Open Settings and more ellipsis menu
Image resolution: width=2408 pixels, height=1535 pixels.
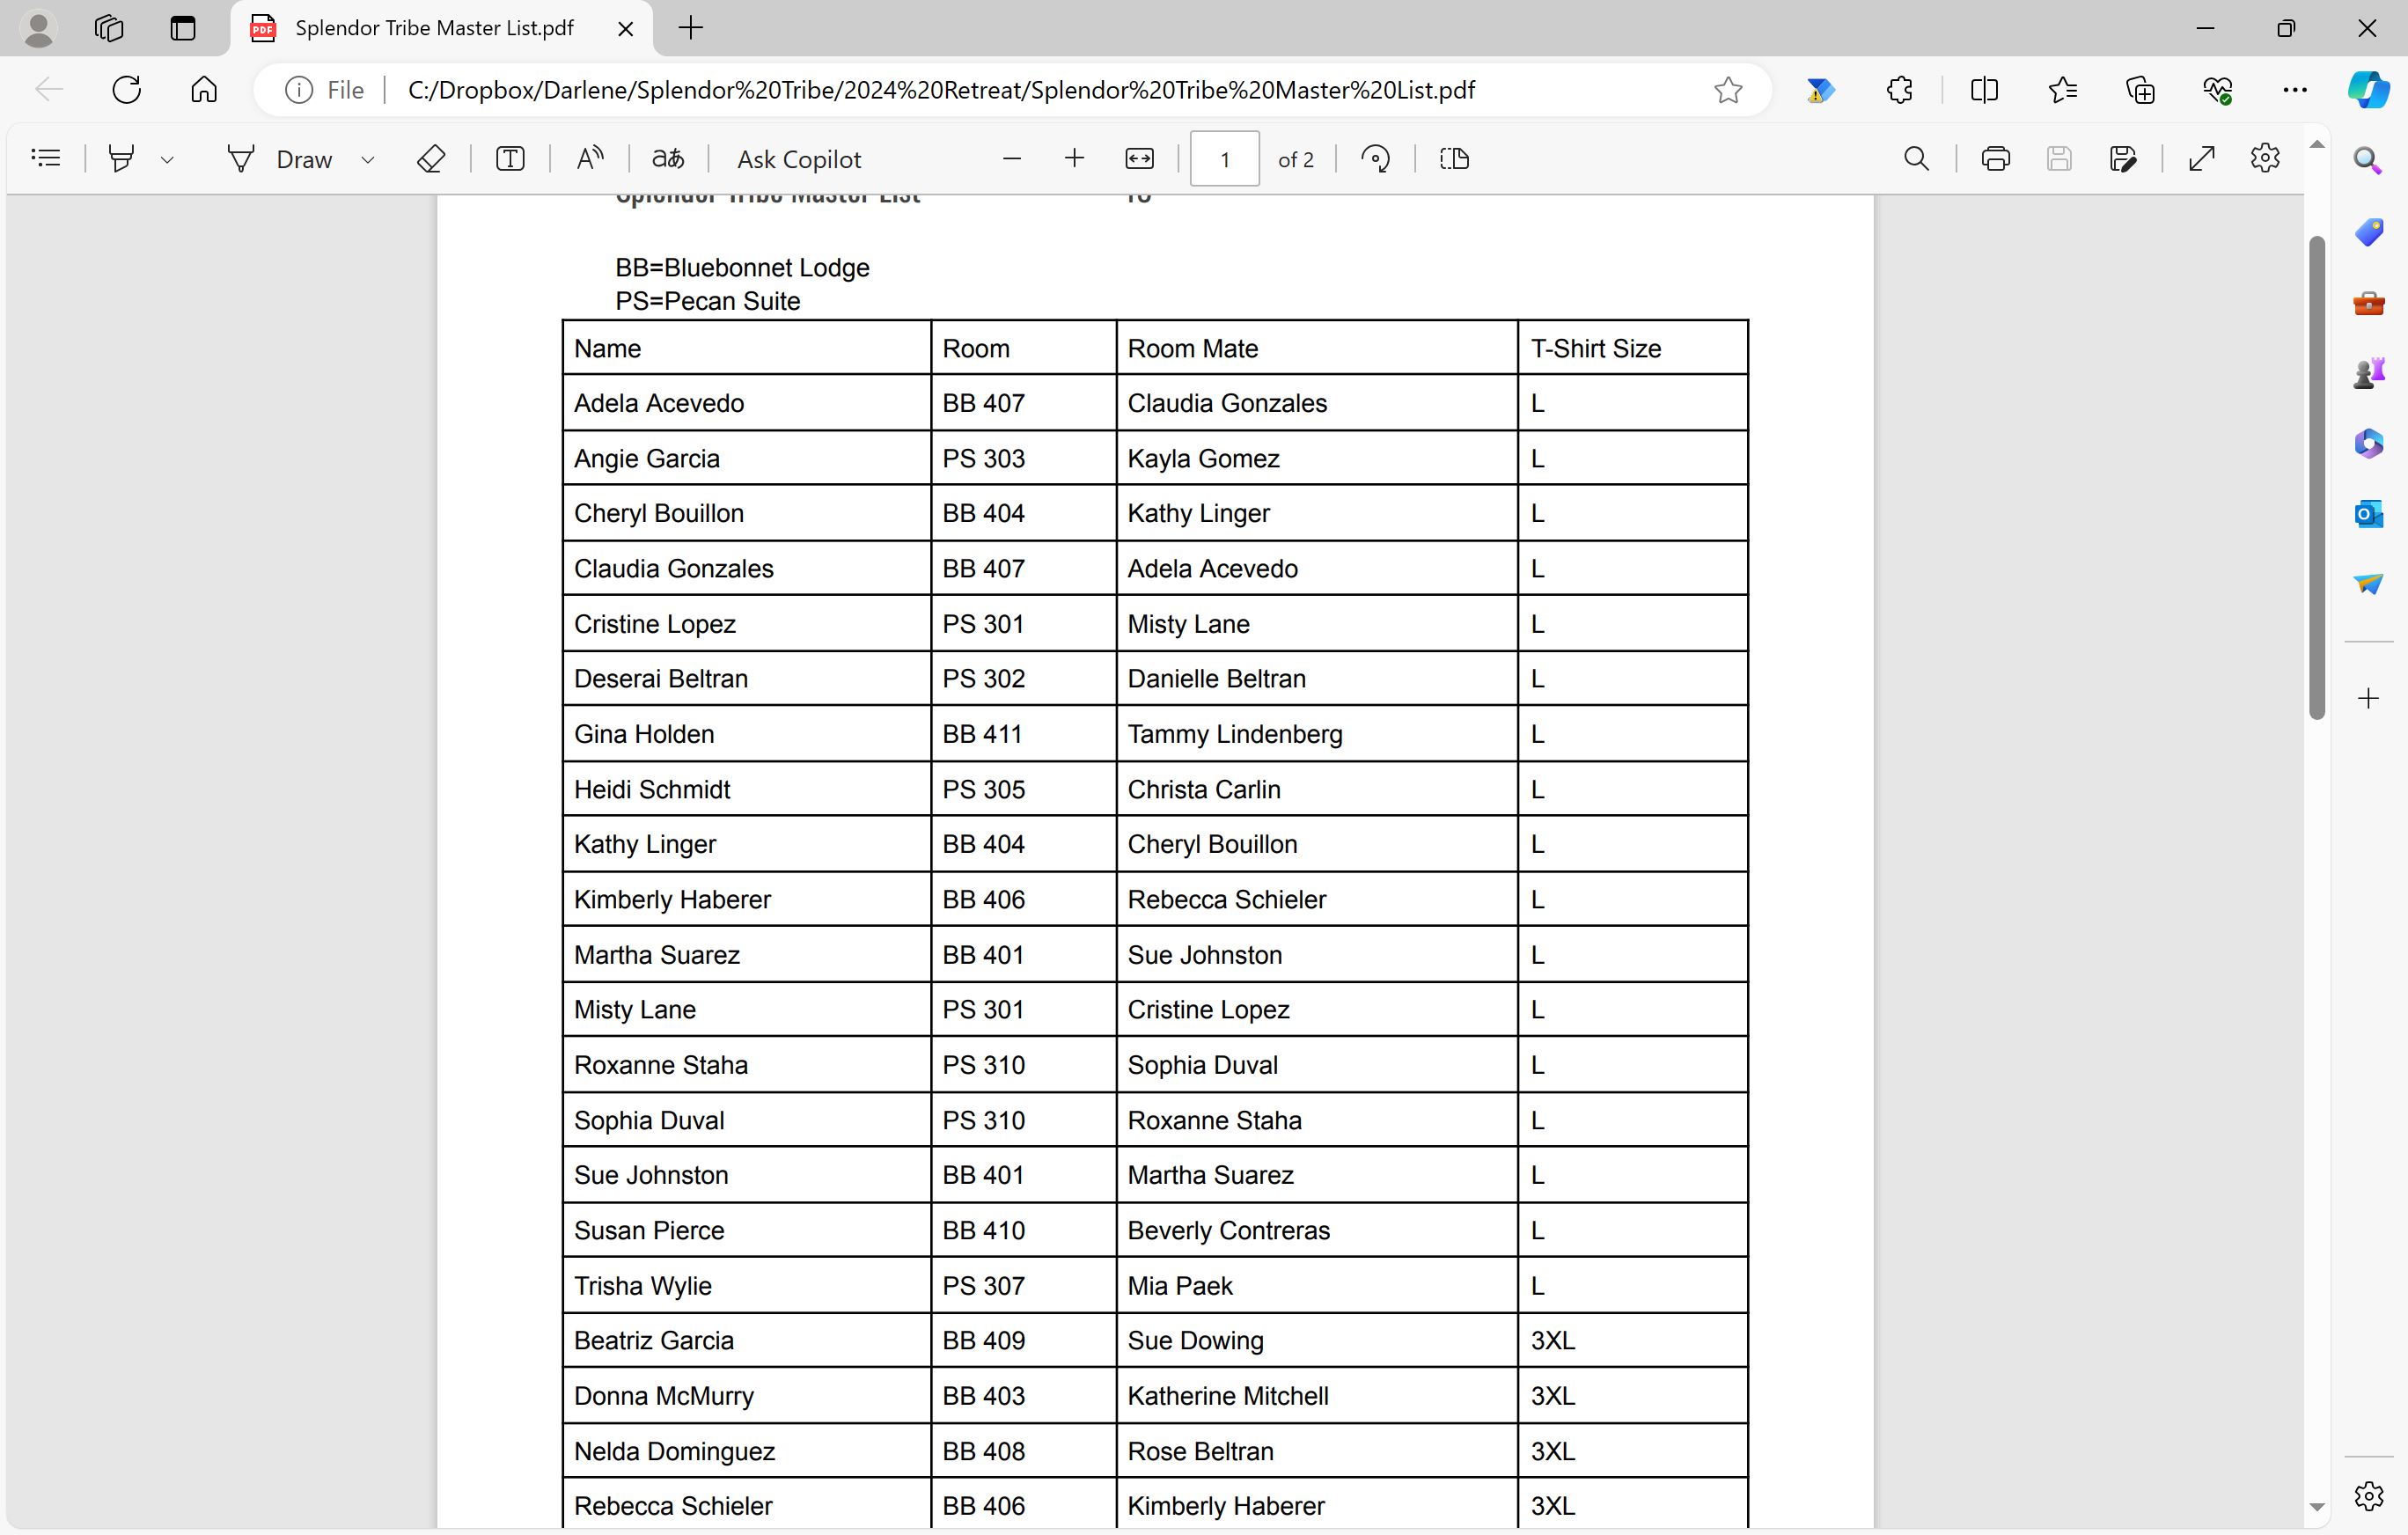pos(2294,90)
